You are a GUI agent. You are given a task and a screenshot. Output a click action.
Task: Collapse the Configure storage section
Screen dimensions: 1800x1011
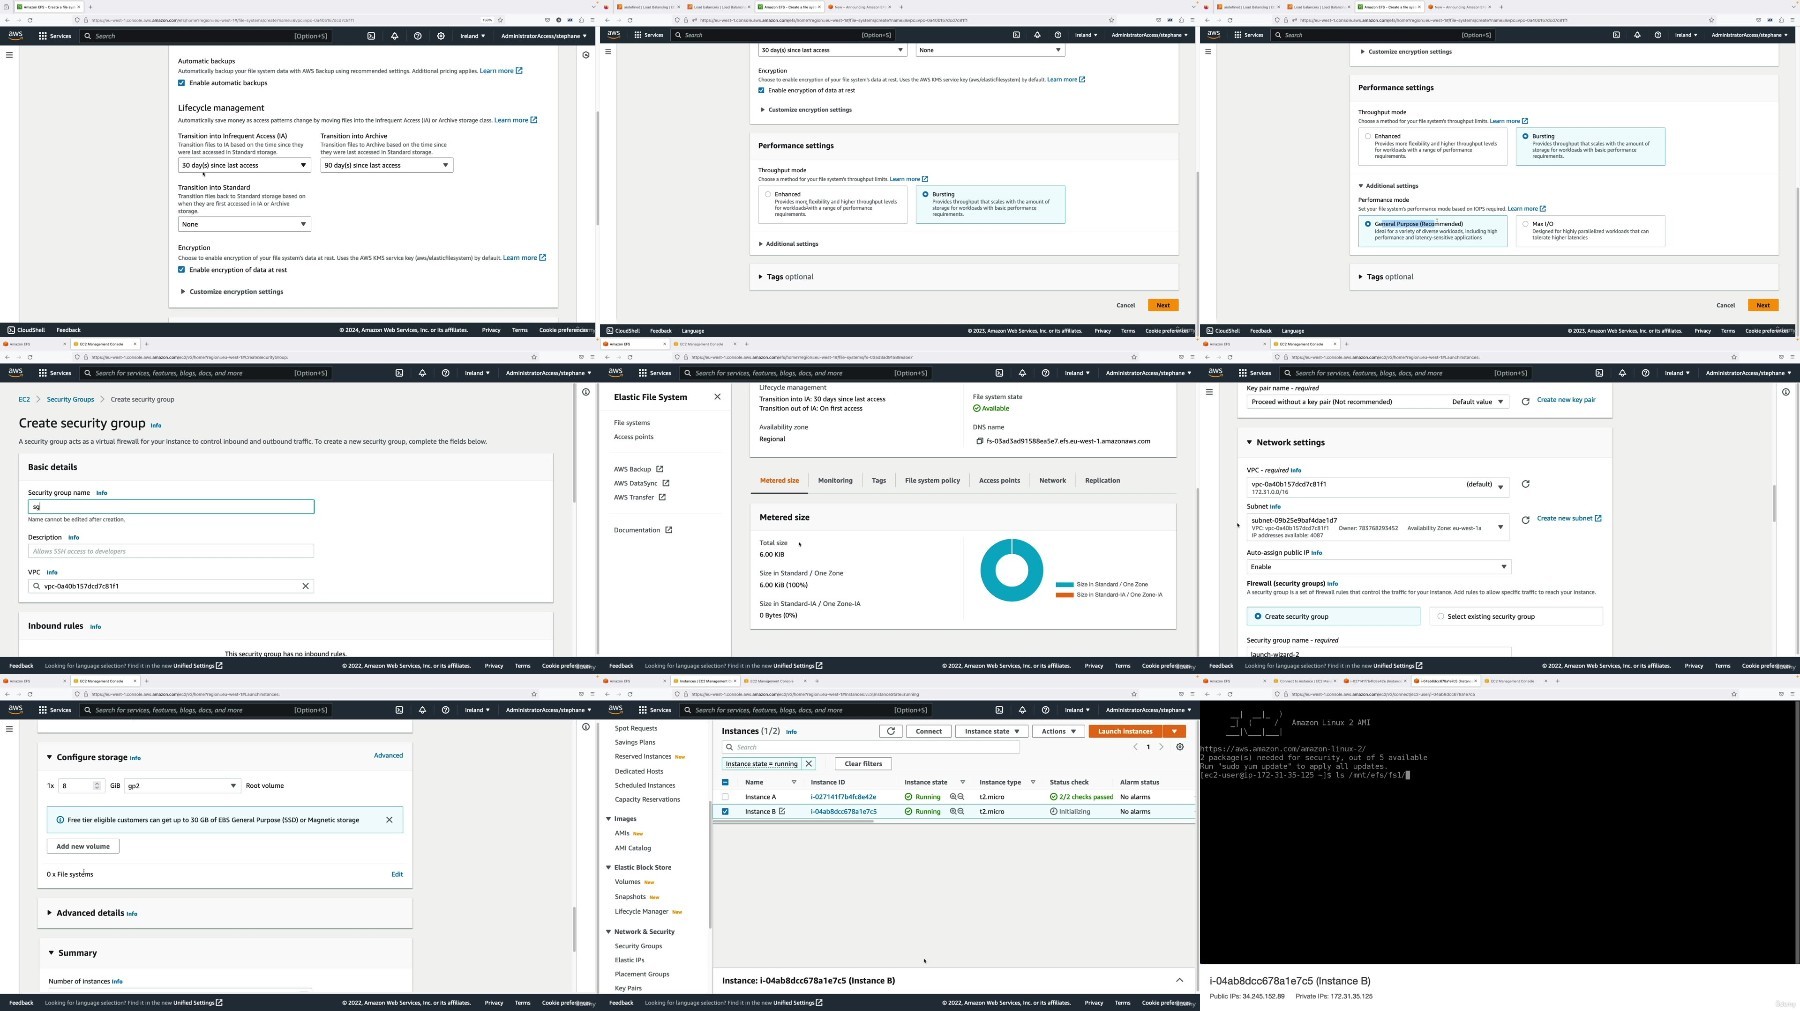[x=50, y=757]
